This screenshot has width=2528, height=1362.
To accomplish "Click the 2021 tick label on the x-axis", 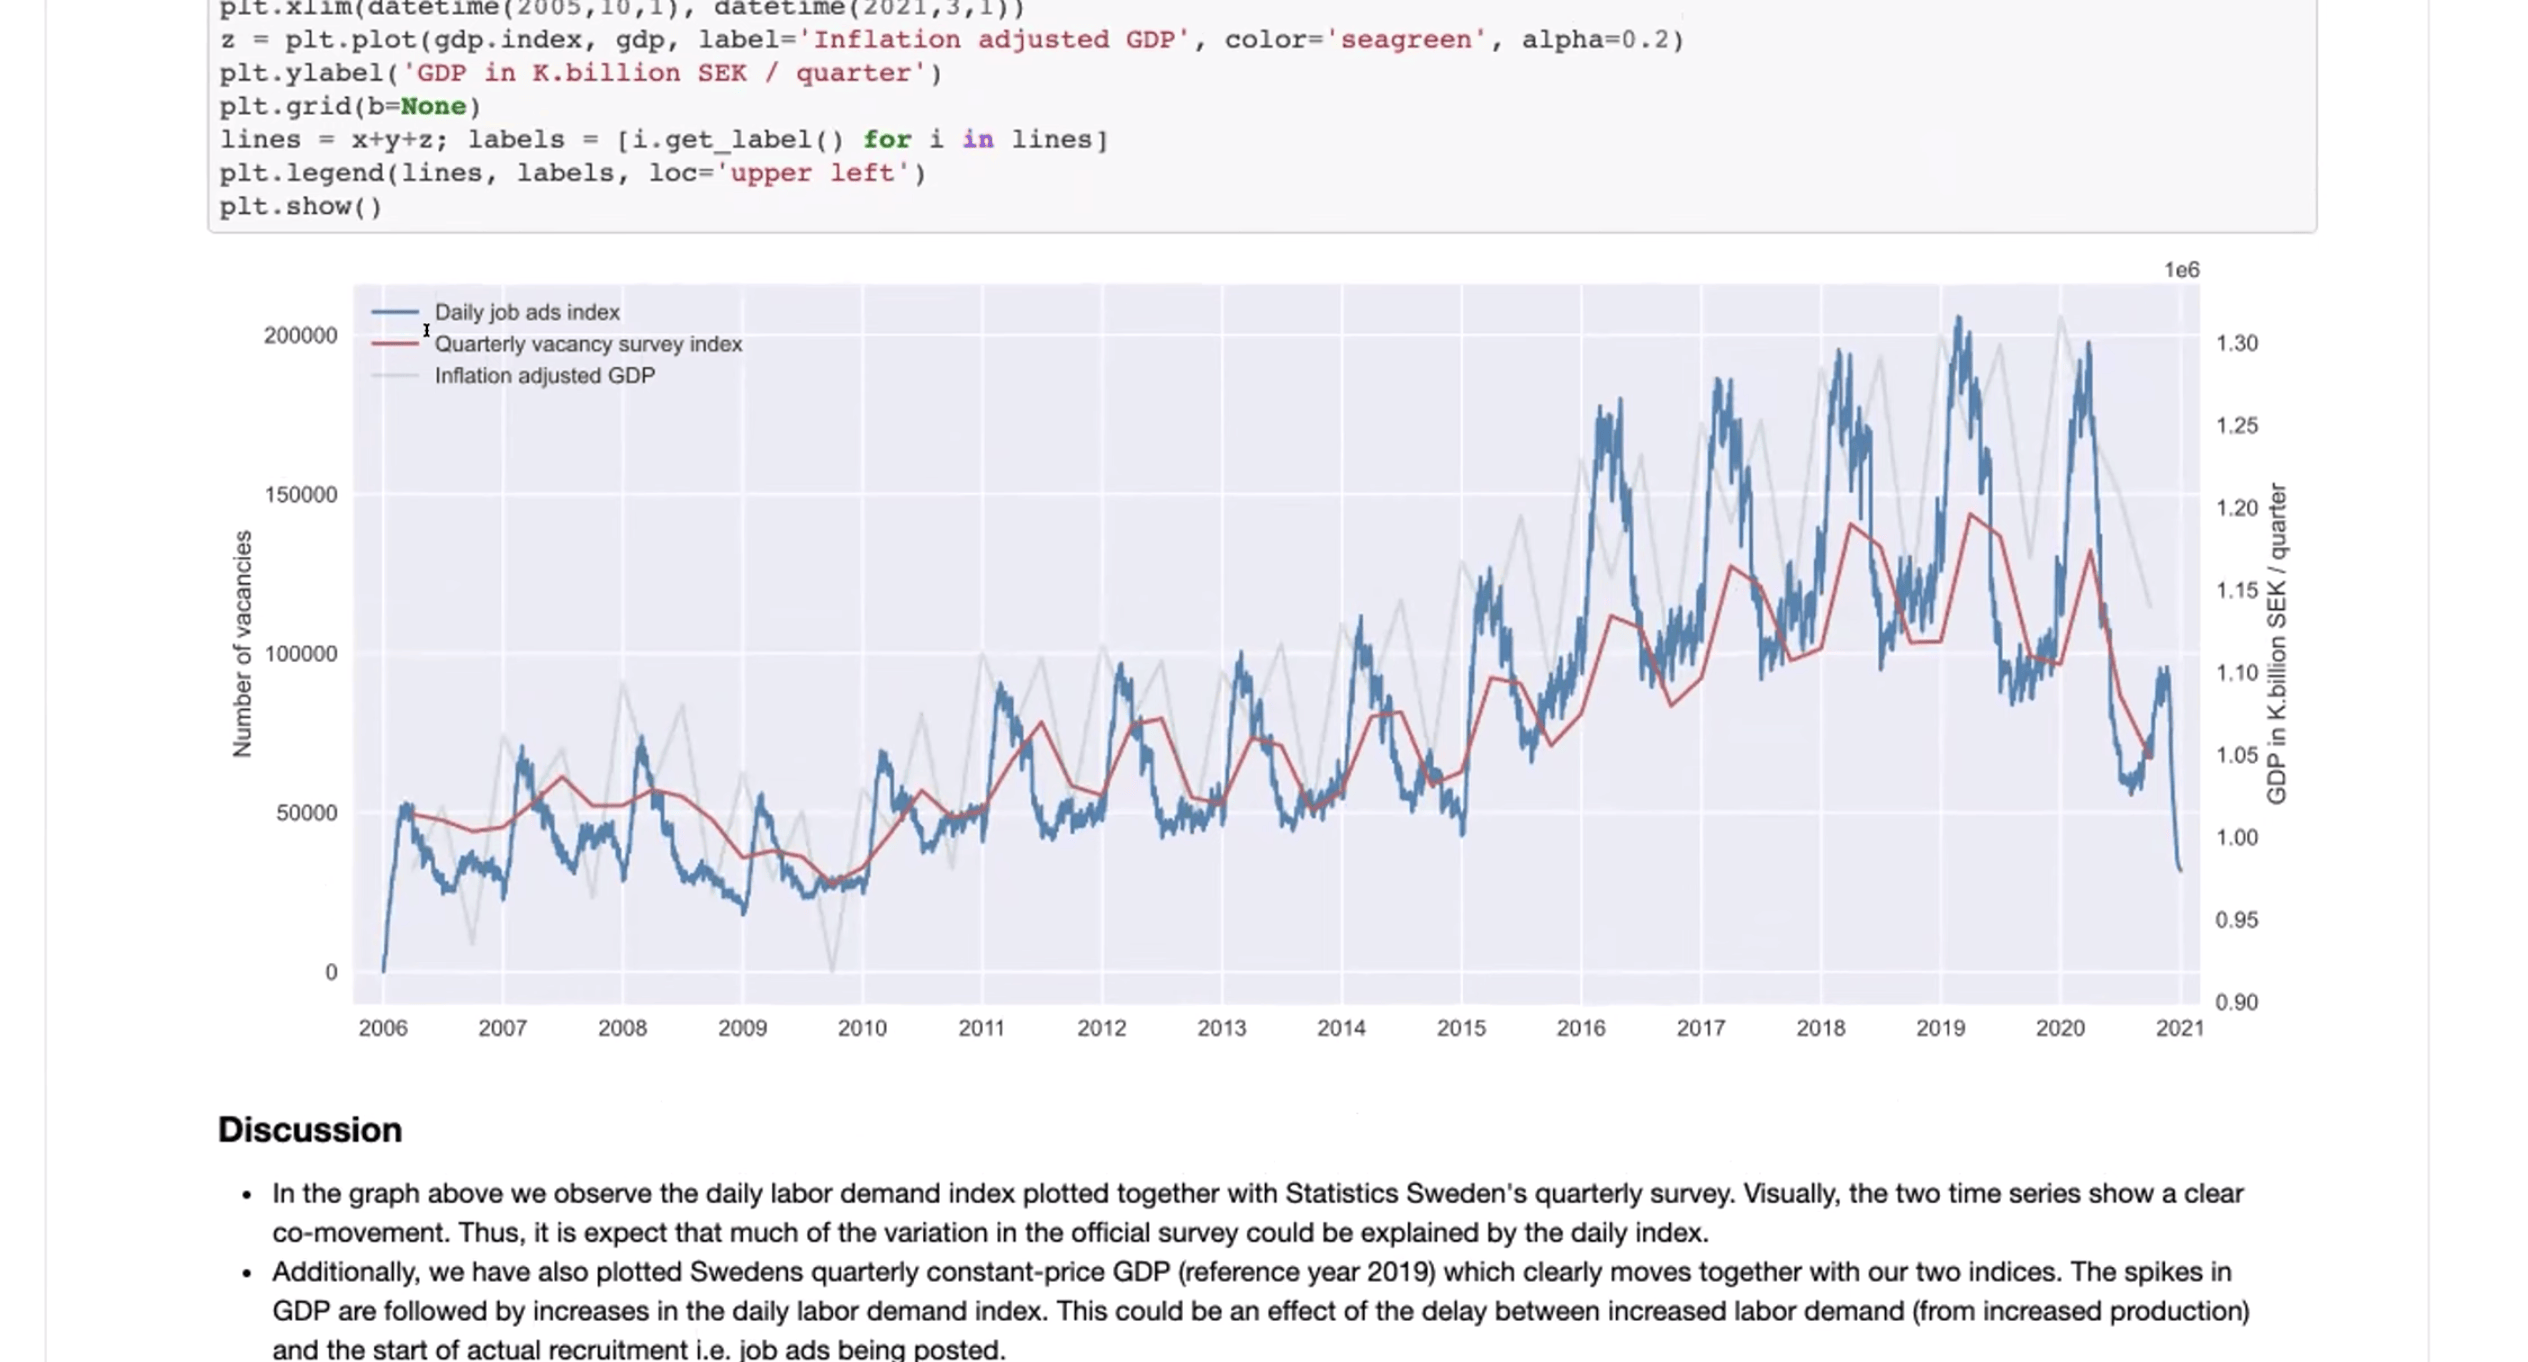I will click(2179, 1029).
